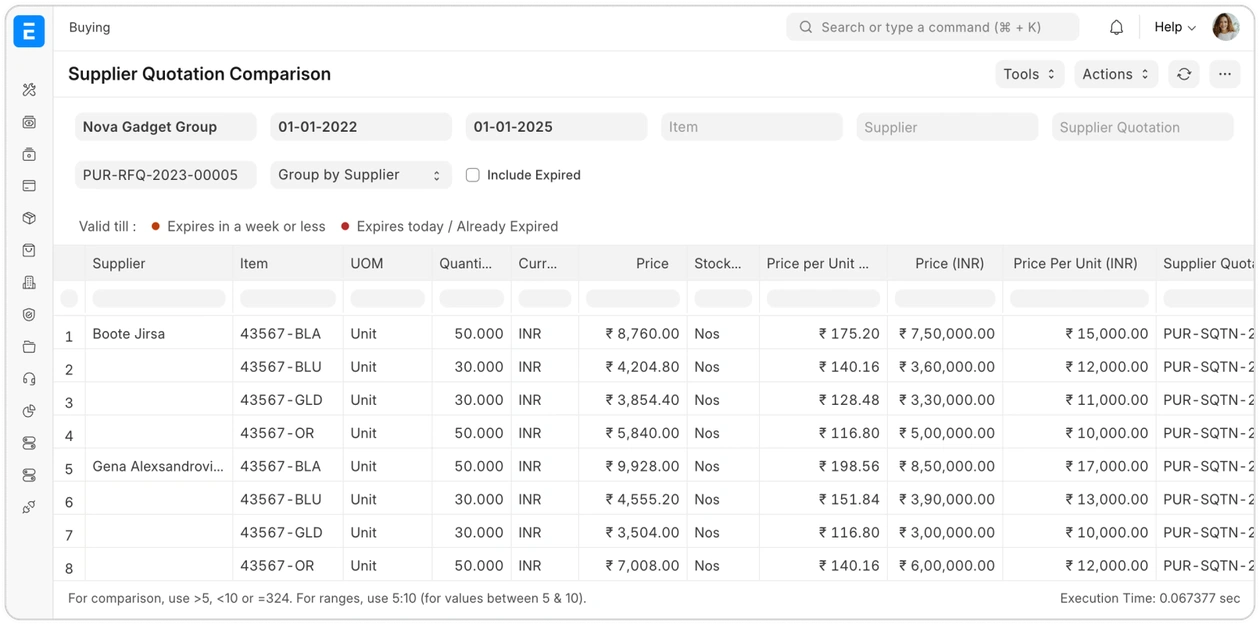1260x625 pixels.
Task: Open the Help menu
Action: coord(1174,28)
